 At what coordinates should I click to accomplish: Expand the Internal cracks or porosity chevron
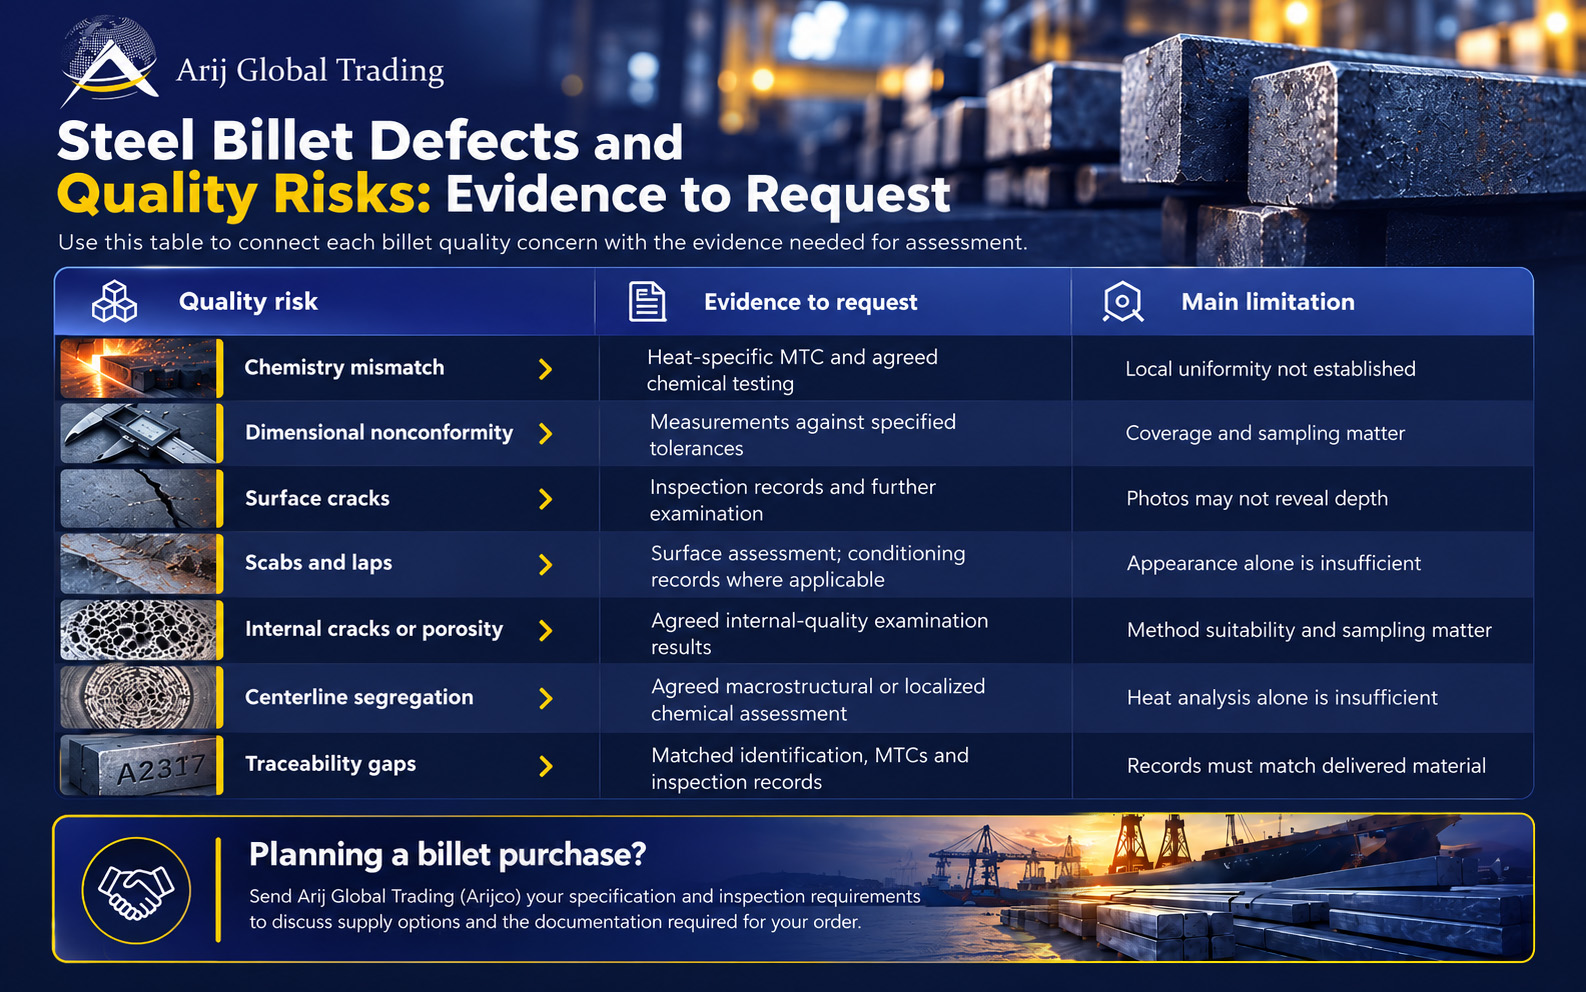(545, 630)
